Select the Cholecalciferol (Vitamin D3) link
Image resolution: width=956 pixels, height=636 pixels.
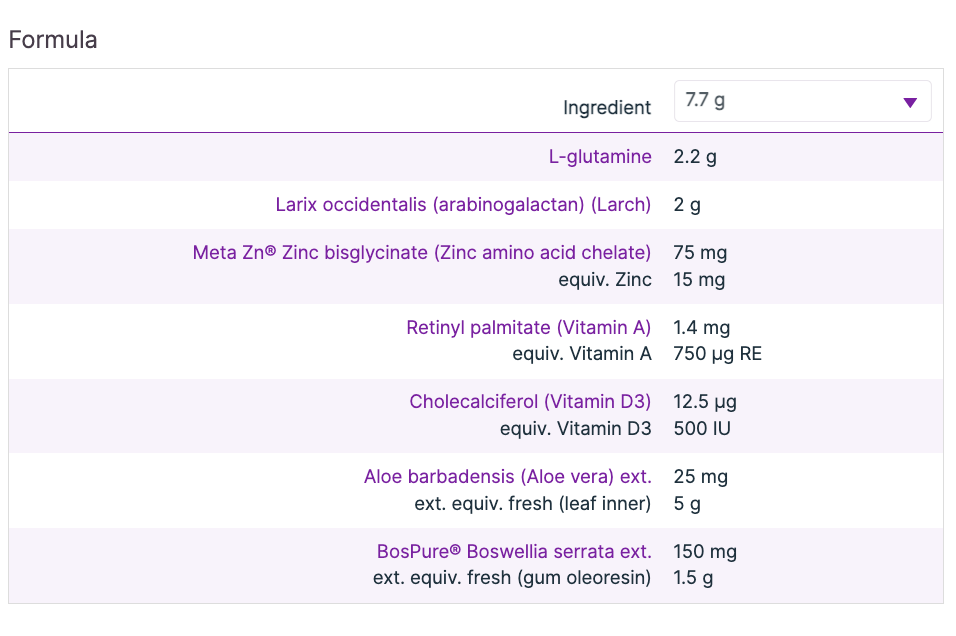coord(530,401)
